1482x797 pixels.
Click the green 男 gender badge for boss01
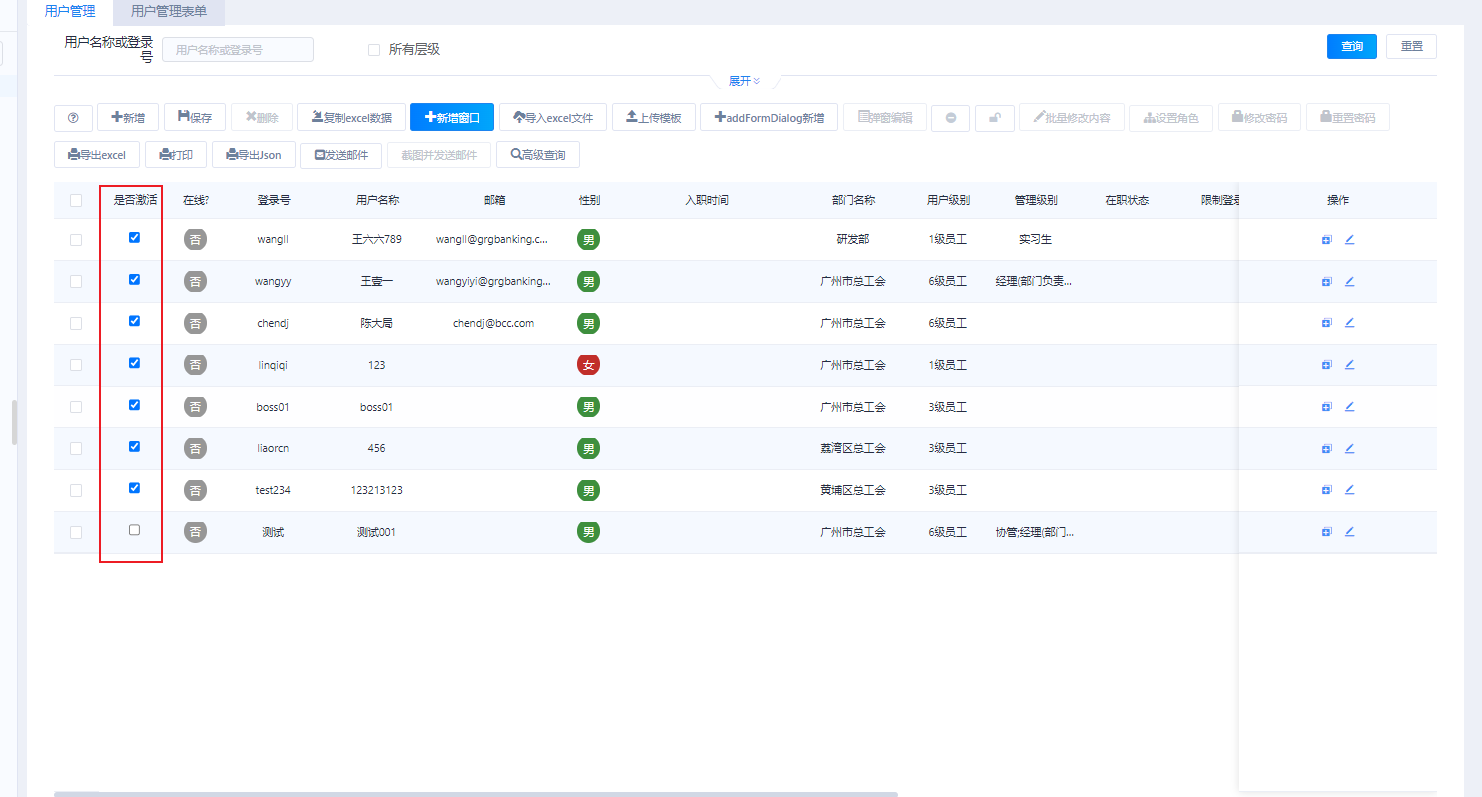(589, 407)
